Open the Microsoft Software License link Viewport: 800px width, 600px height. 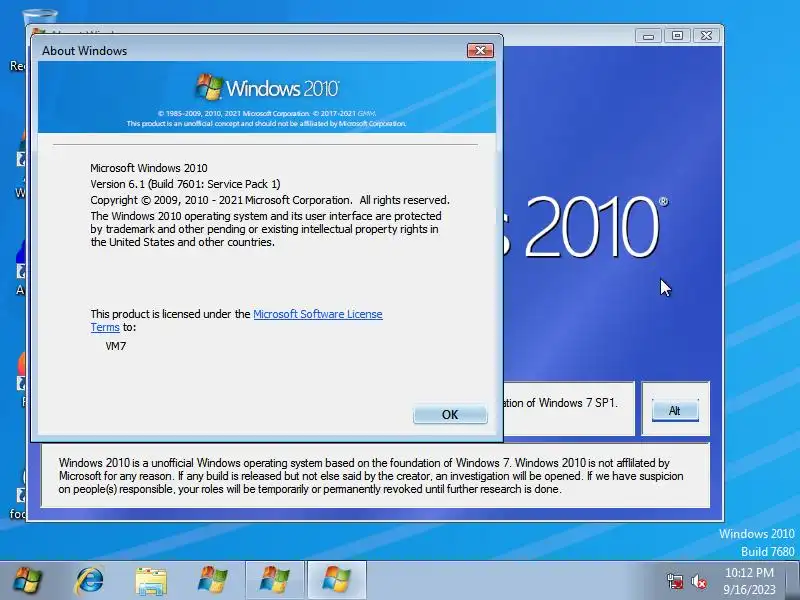(x=317, y=314)
